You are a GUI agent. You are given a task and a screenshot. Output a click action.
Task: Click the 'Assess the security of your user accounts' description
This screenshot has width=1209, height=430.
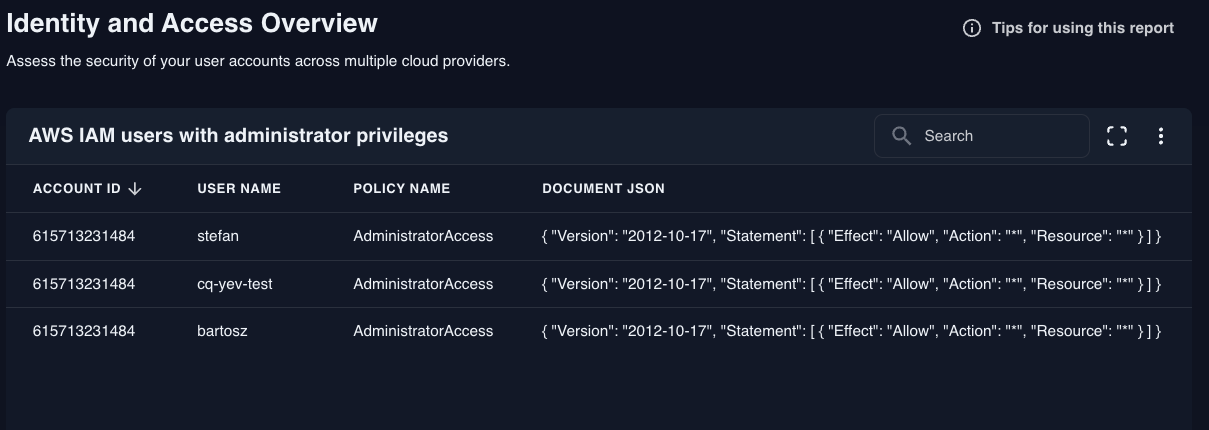[258, 61]
